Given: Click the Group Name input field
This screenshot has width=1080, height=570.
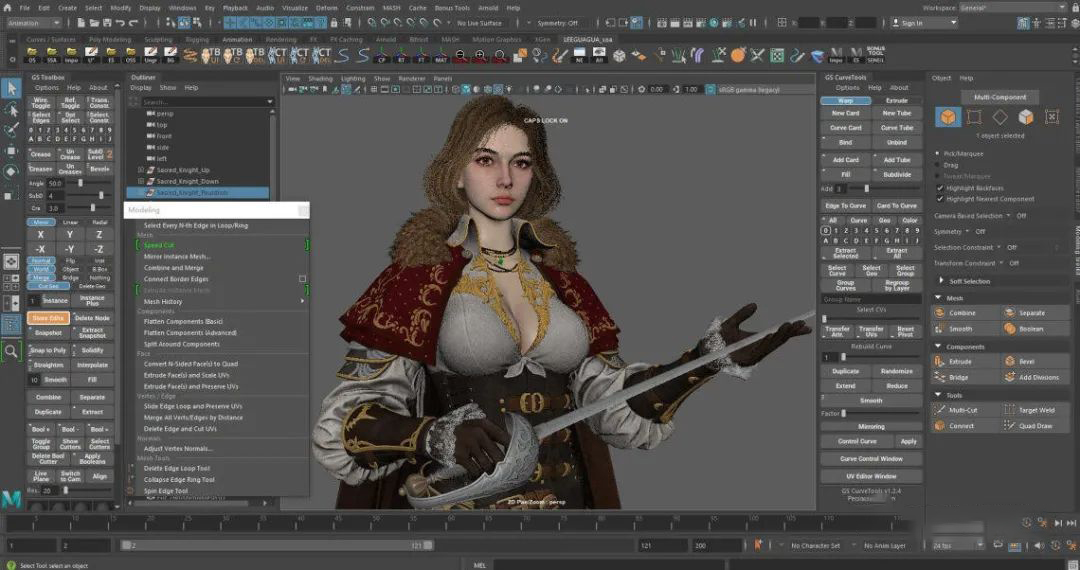Looking at the screenshot, I should 871,299.
